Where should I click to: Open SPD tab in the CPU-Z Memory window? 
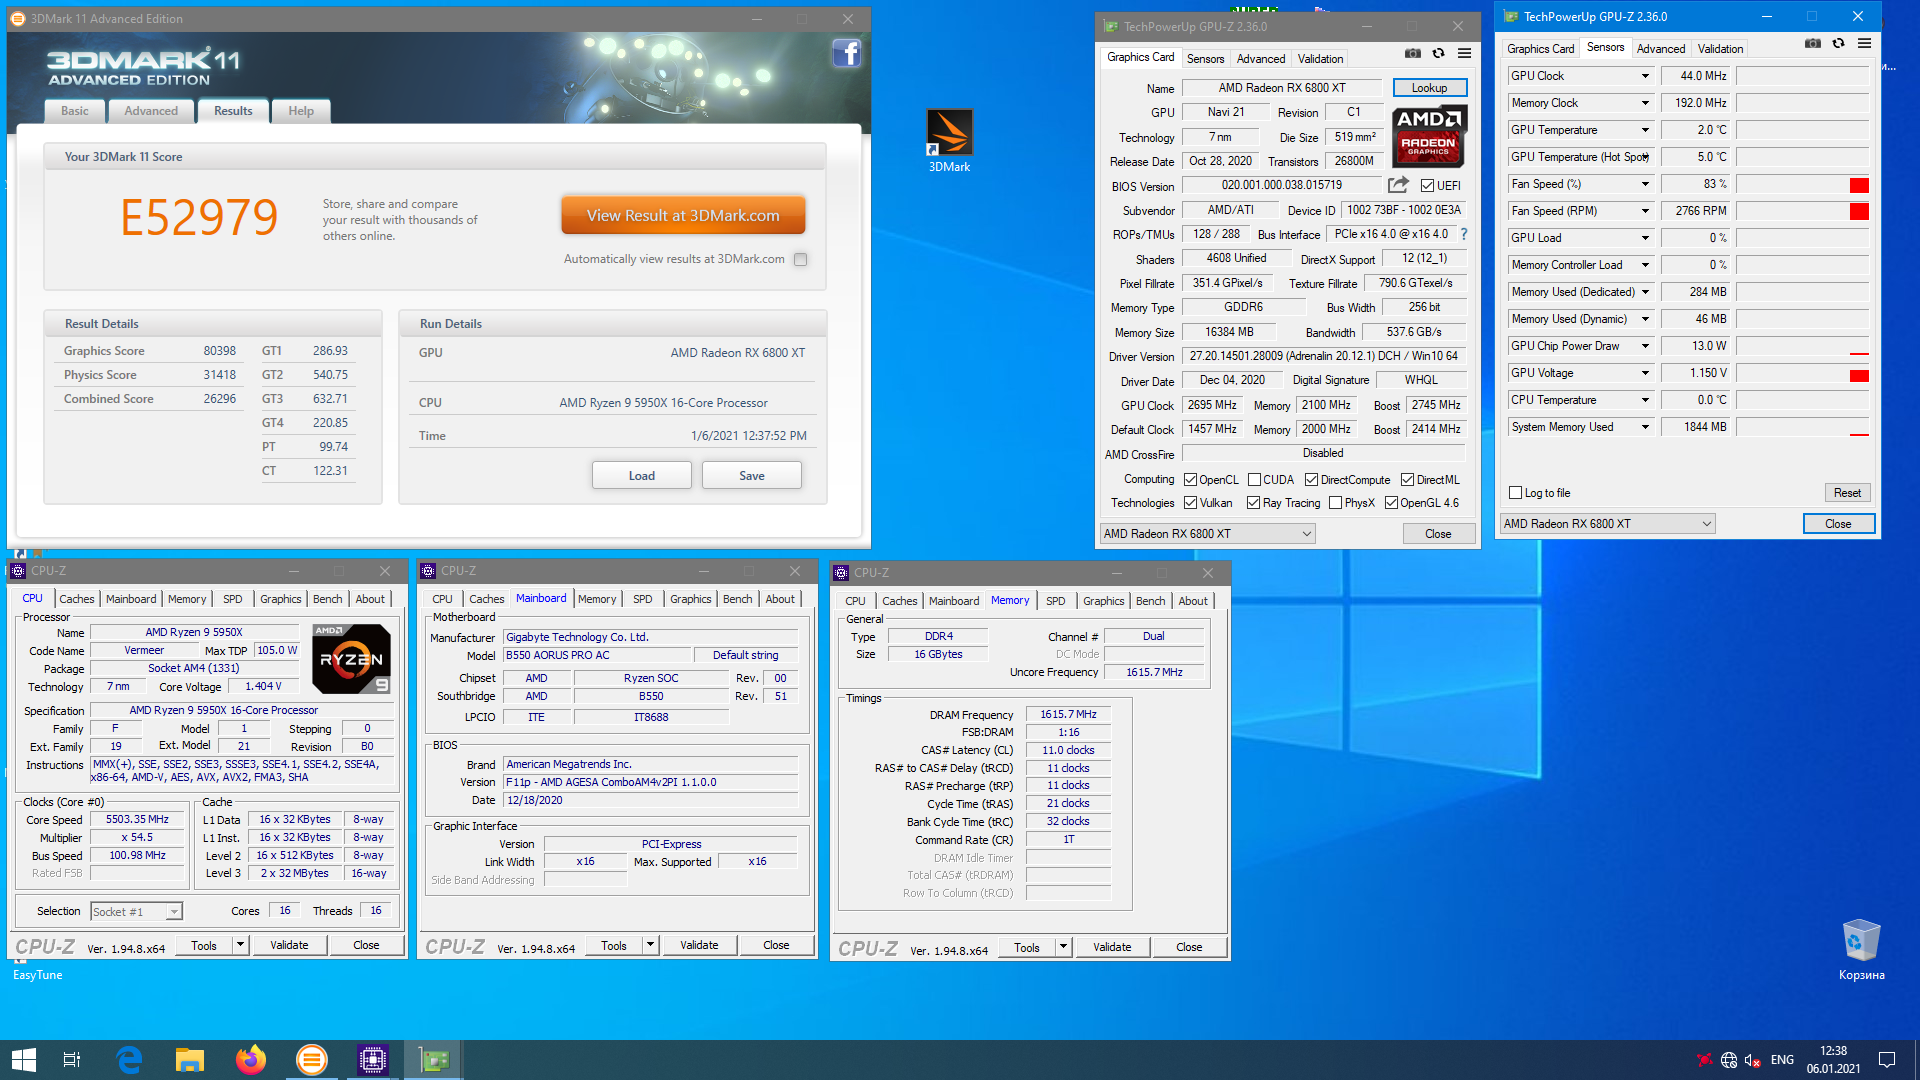[x=1055, y=601]
